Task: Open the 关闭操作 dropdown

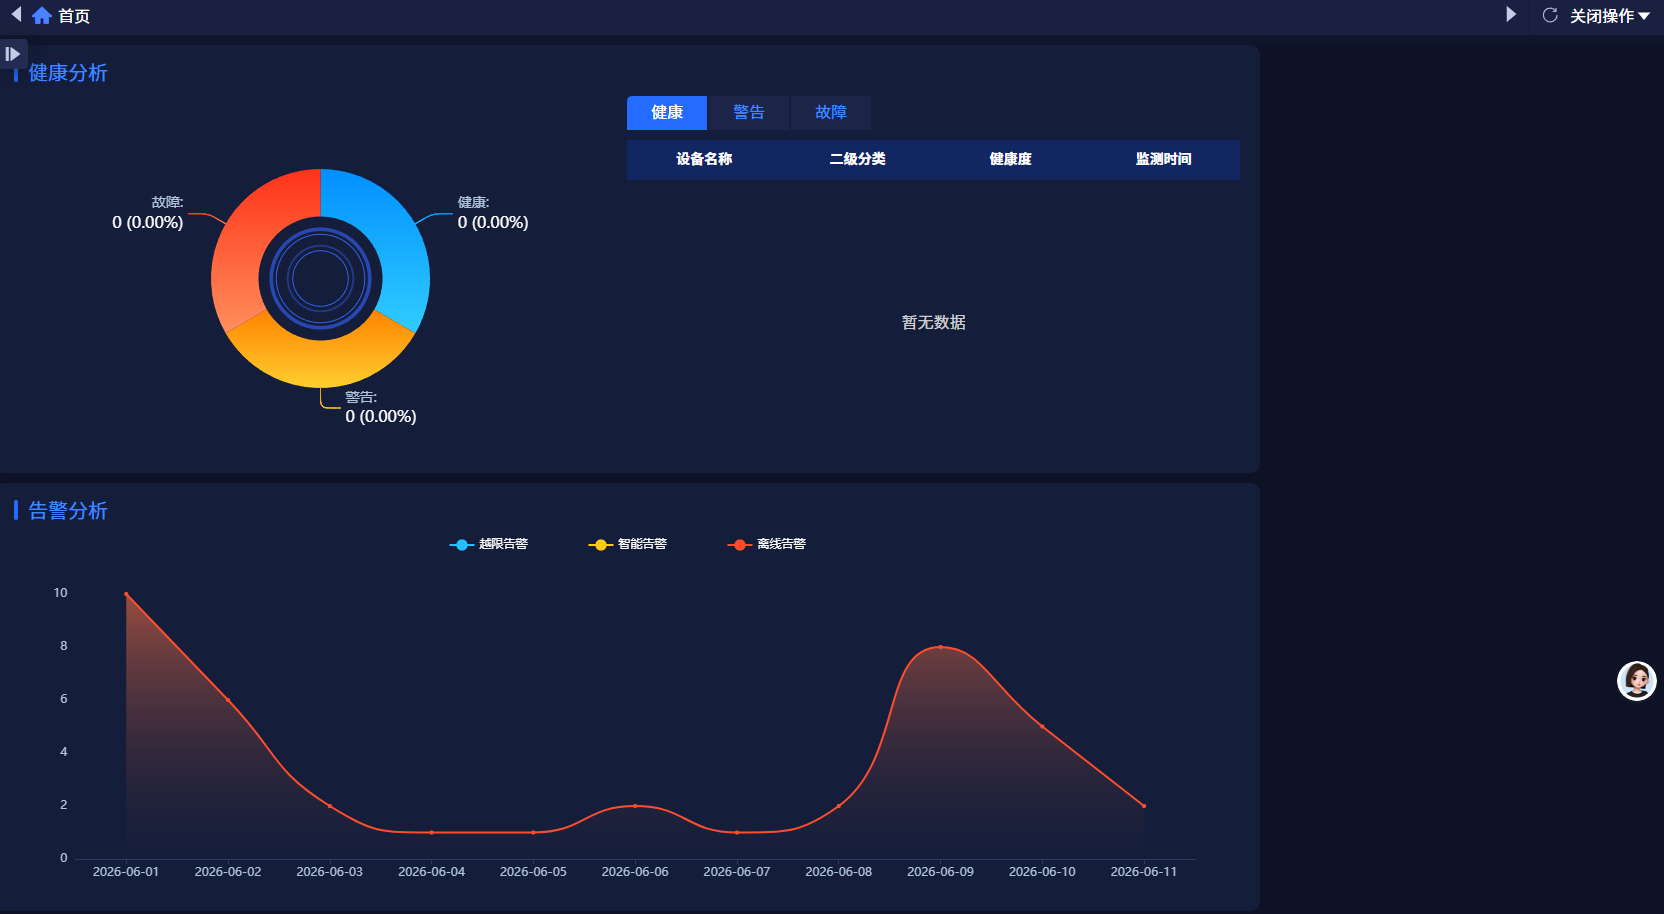Action: [x=1610, y=16]
